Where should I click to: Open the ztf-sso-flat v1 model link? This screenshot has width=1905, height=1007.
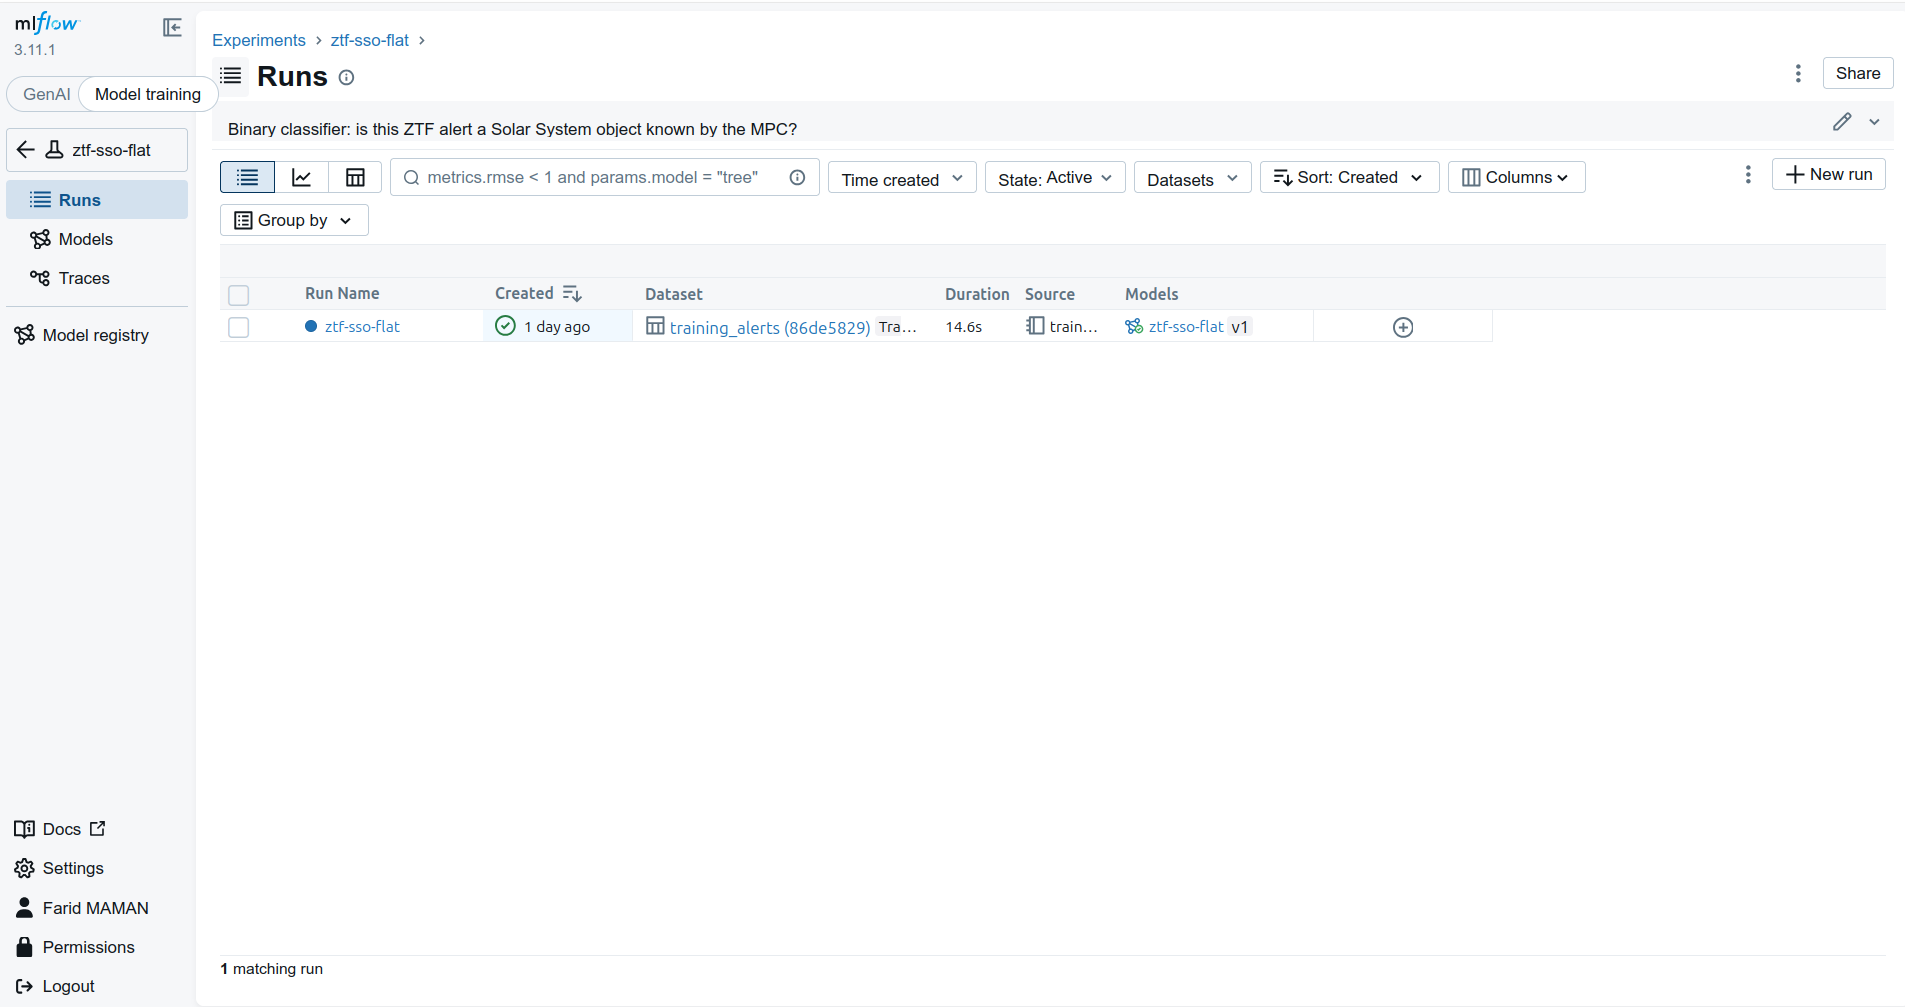pos(1186,327)
